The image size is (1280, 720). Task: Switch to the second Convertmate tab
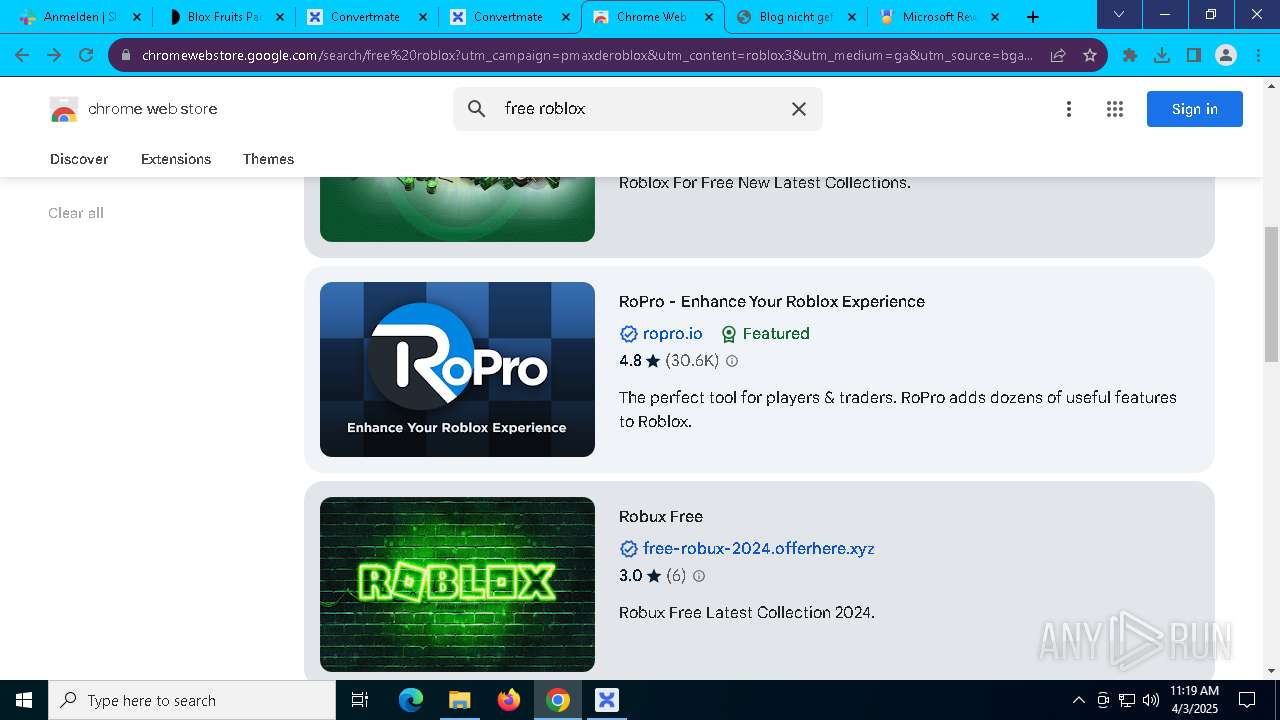coord(510,17)
